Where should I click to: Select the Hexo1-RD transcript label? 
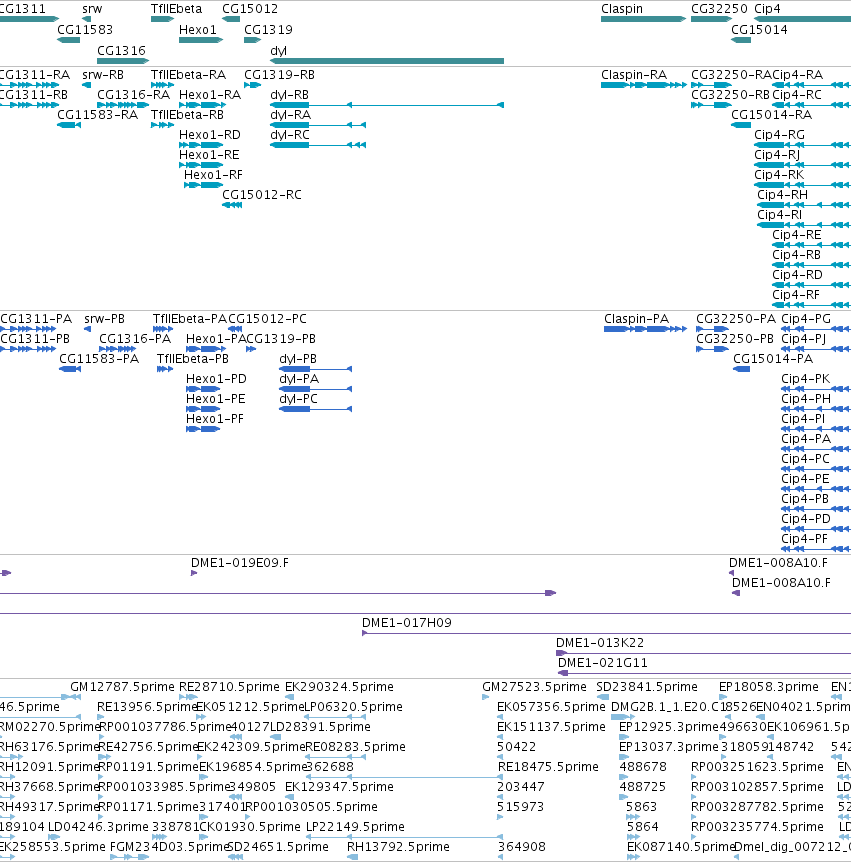209,135
